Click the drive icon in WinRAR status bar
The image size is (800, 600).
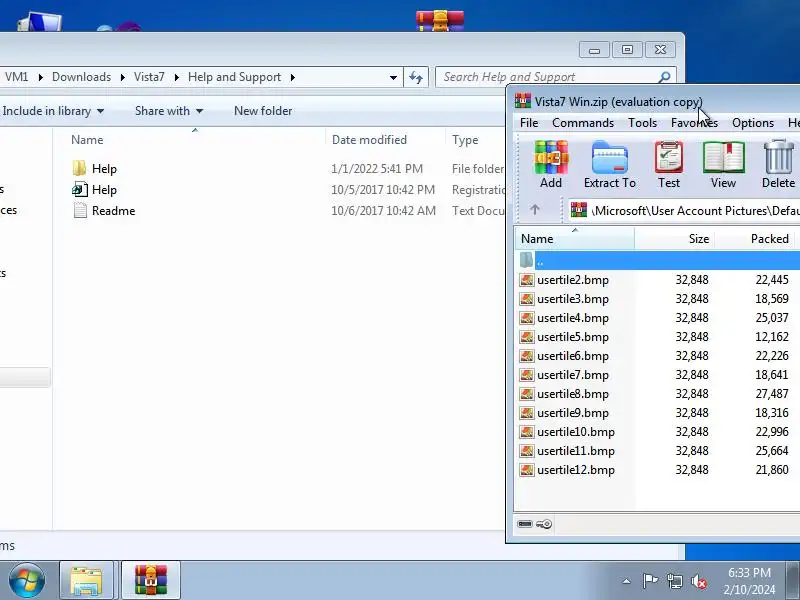coord(524,524)
